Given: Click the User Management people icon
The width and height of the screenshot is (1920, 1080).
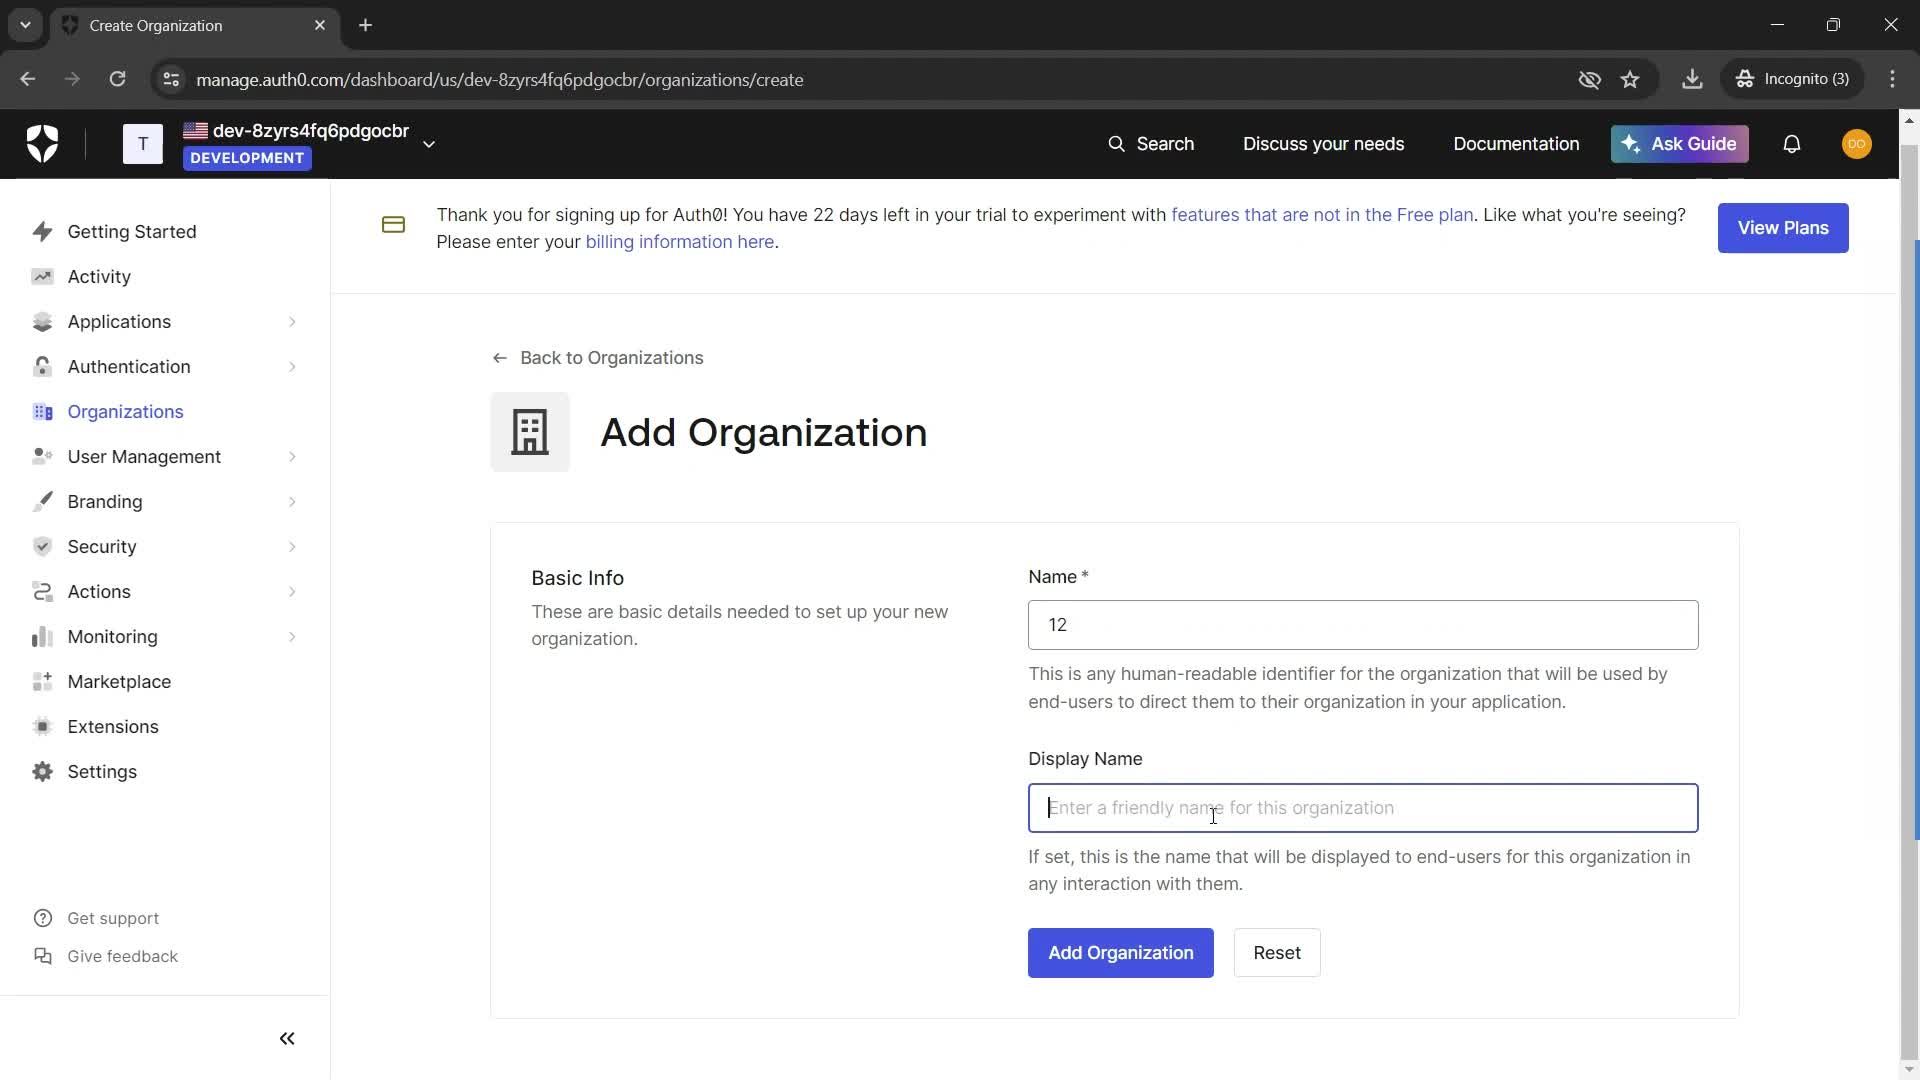Looking at the screenshot, I should (x=42, y=457).
